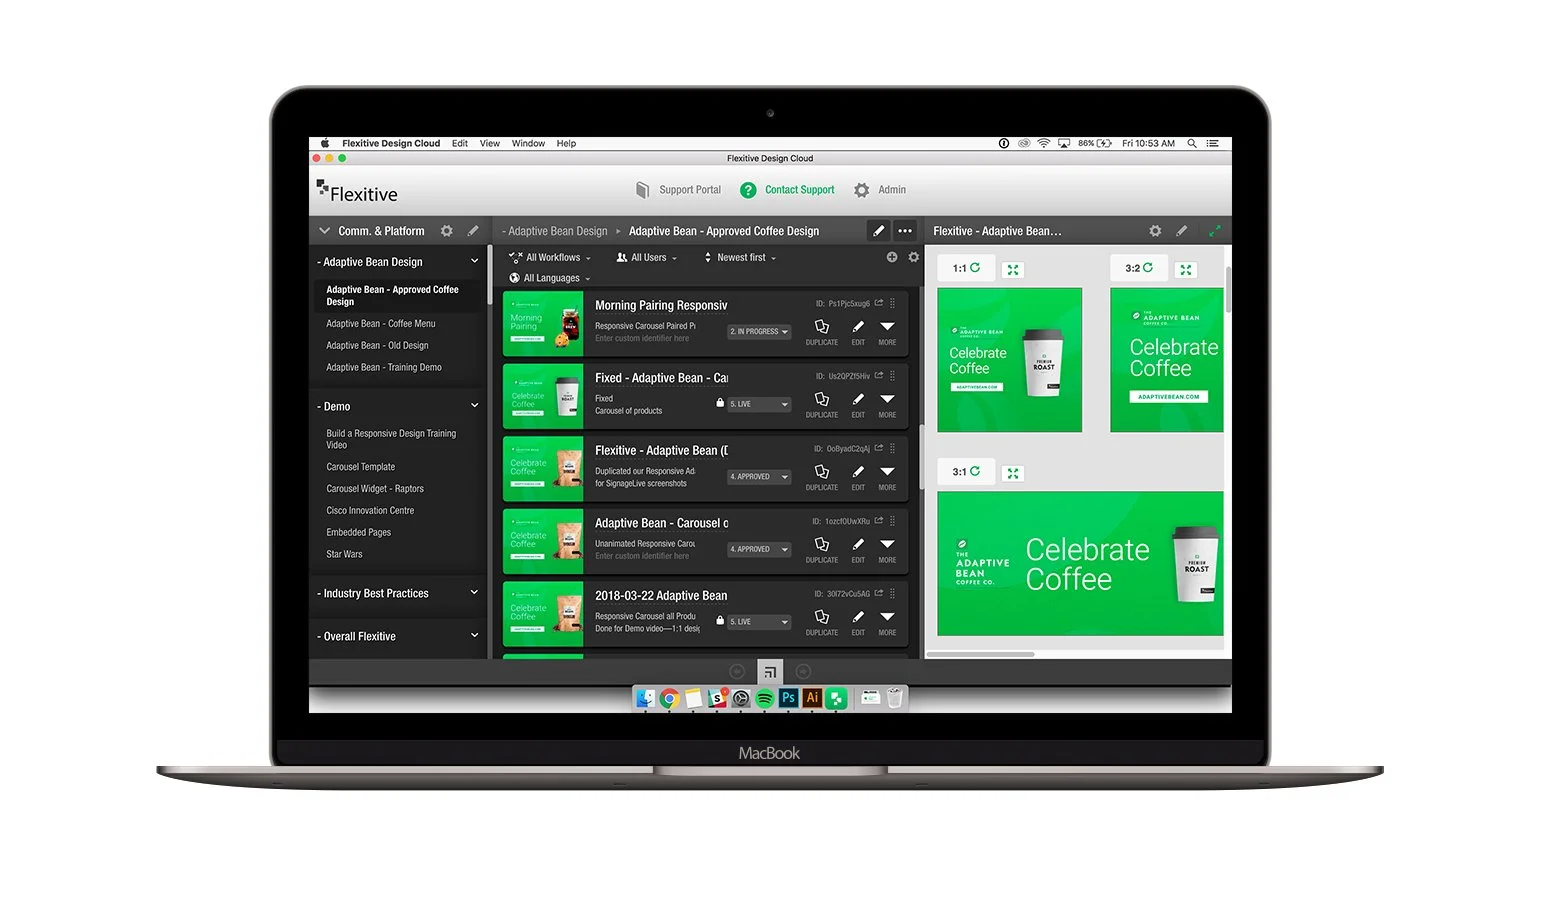Viewport: 1552px width, 900px height.
Task: Open the Newest first sort dropdown
Action: pyautogui.click(x=741, y=257)
